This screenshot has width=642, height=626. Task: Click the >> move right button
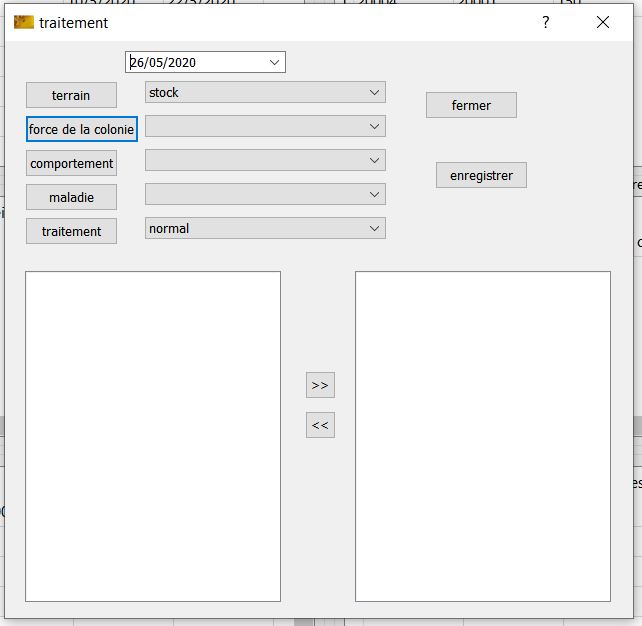320,385
